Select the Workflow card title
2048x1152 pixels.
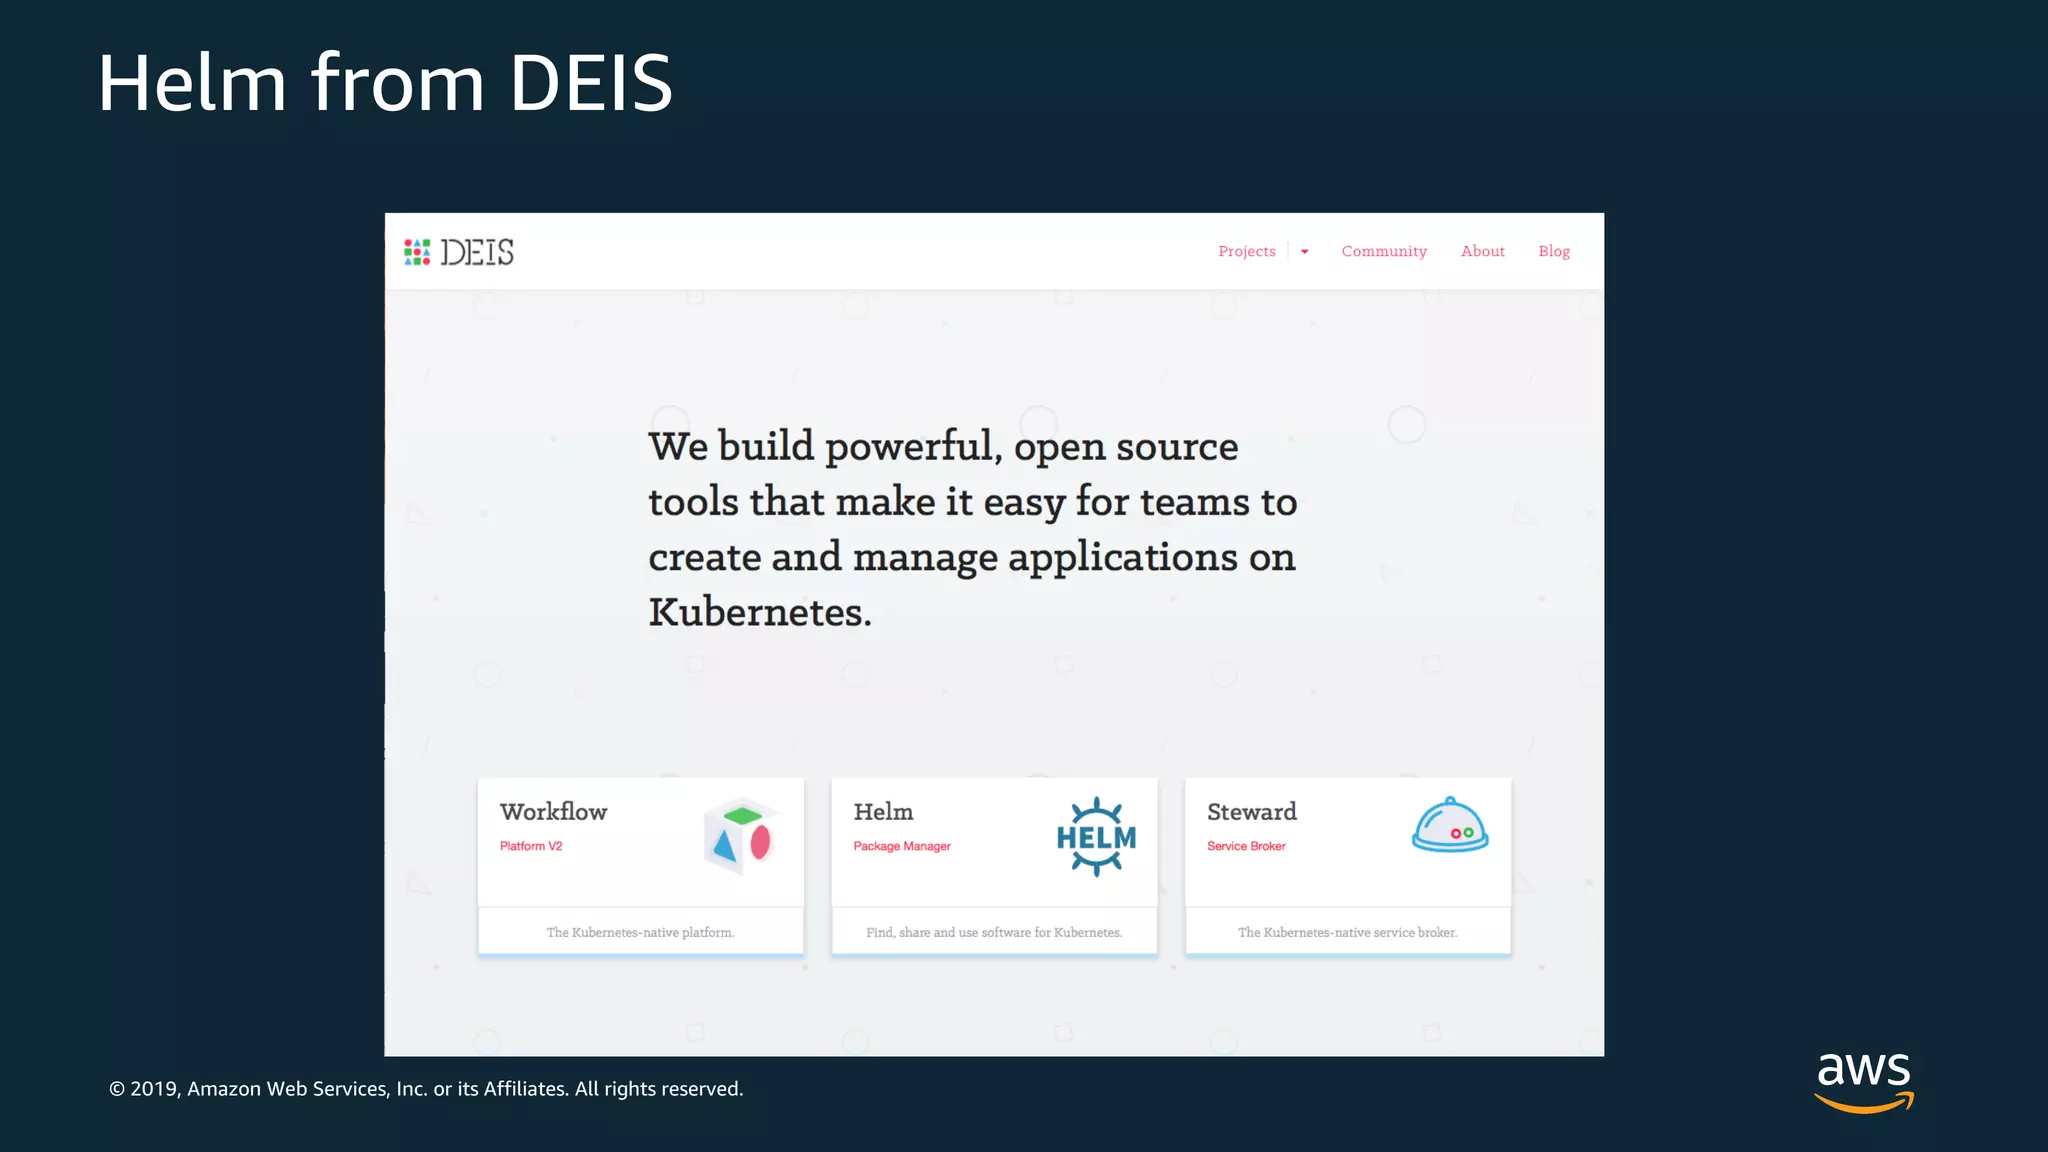pos(553,812)
